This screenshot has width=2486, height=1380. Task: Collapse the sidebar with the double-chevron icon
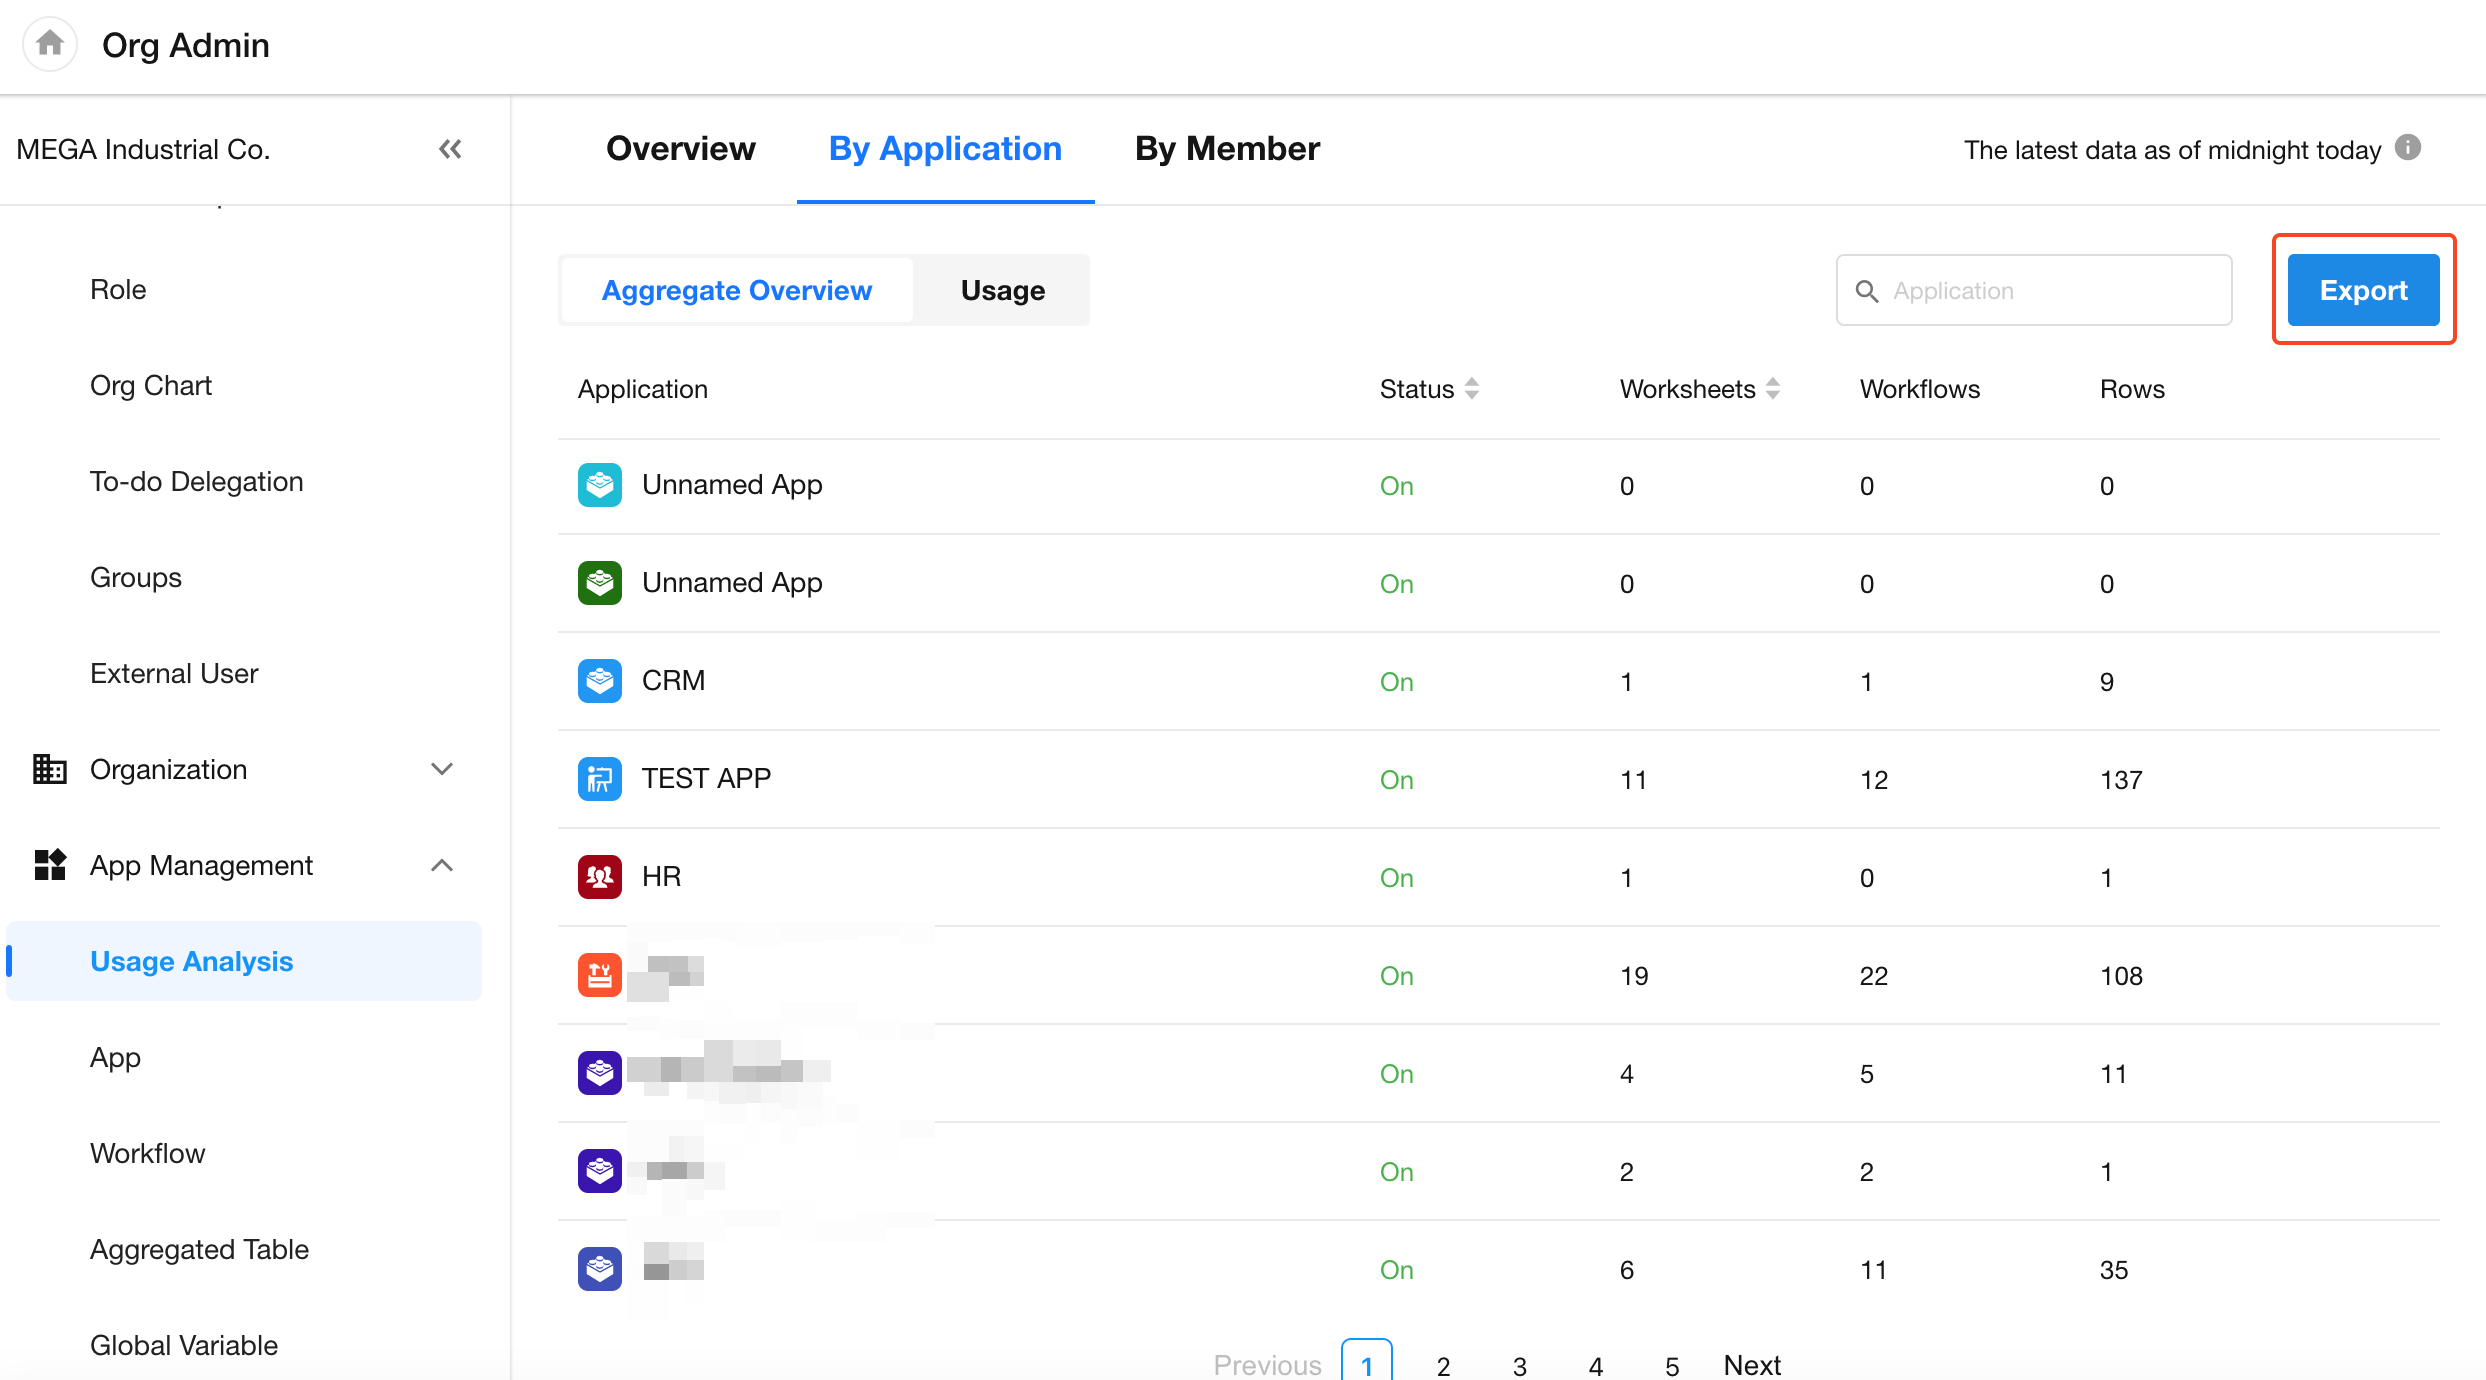pos(450,149)
